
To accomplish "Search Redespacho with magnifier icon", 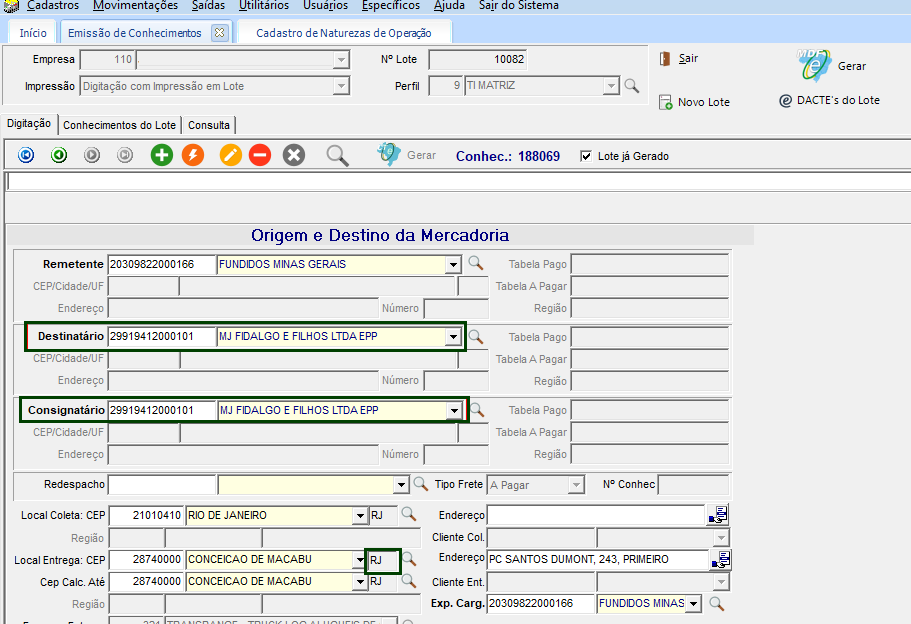I will [x=421, y=483].
